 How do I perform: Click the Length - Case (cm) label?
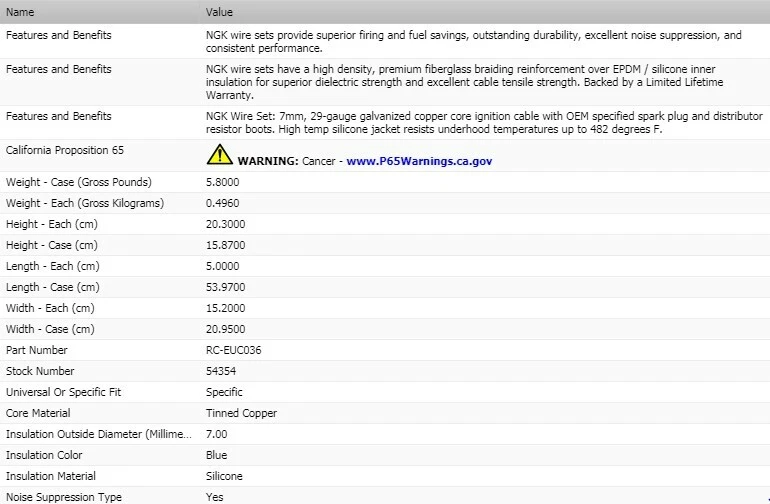[x=53, y=287]
